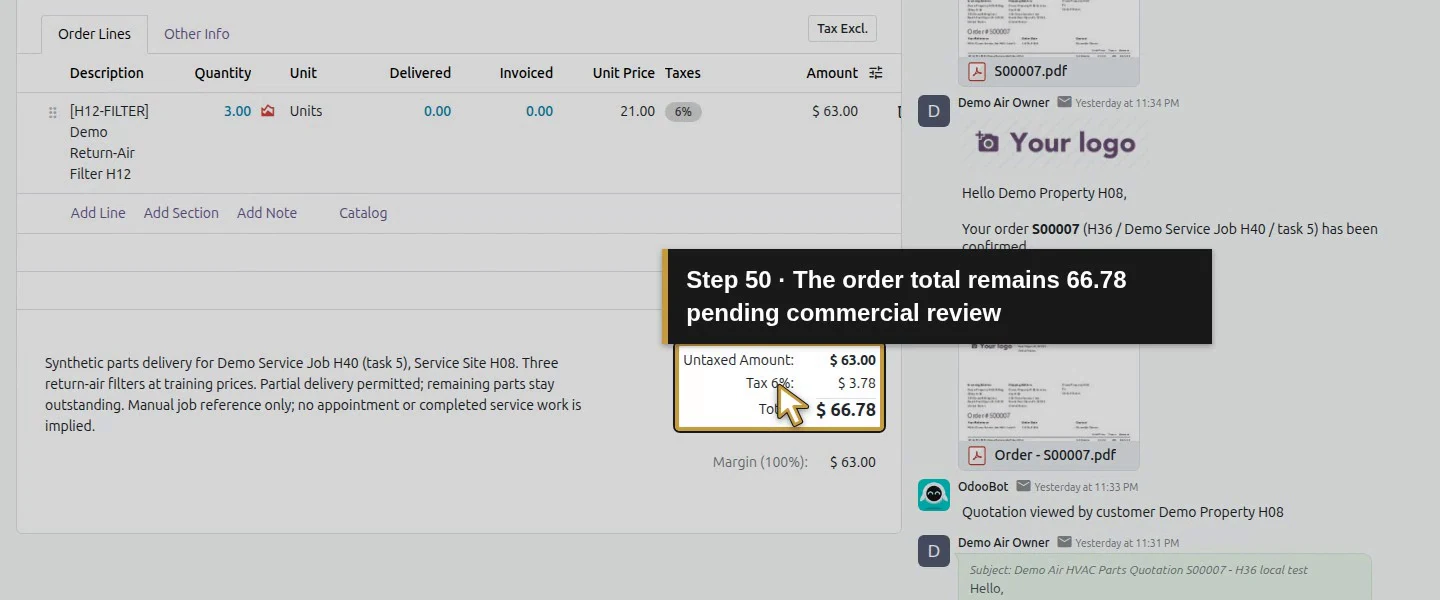1440x600 pixels.
Task: Click the Demo Air Owner avatar at 11:34 PM
Action: point(934,111)
